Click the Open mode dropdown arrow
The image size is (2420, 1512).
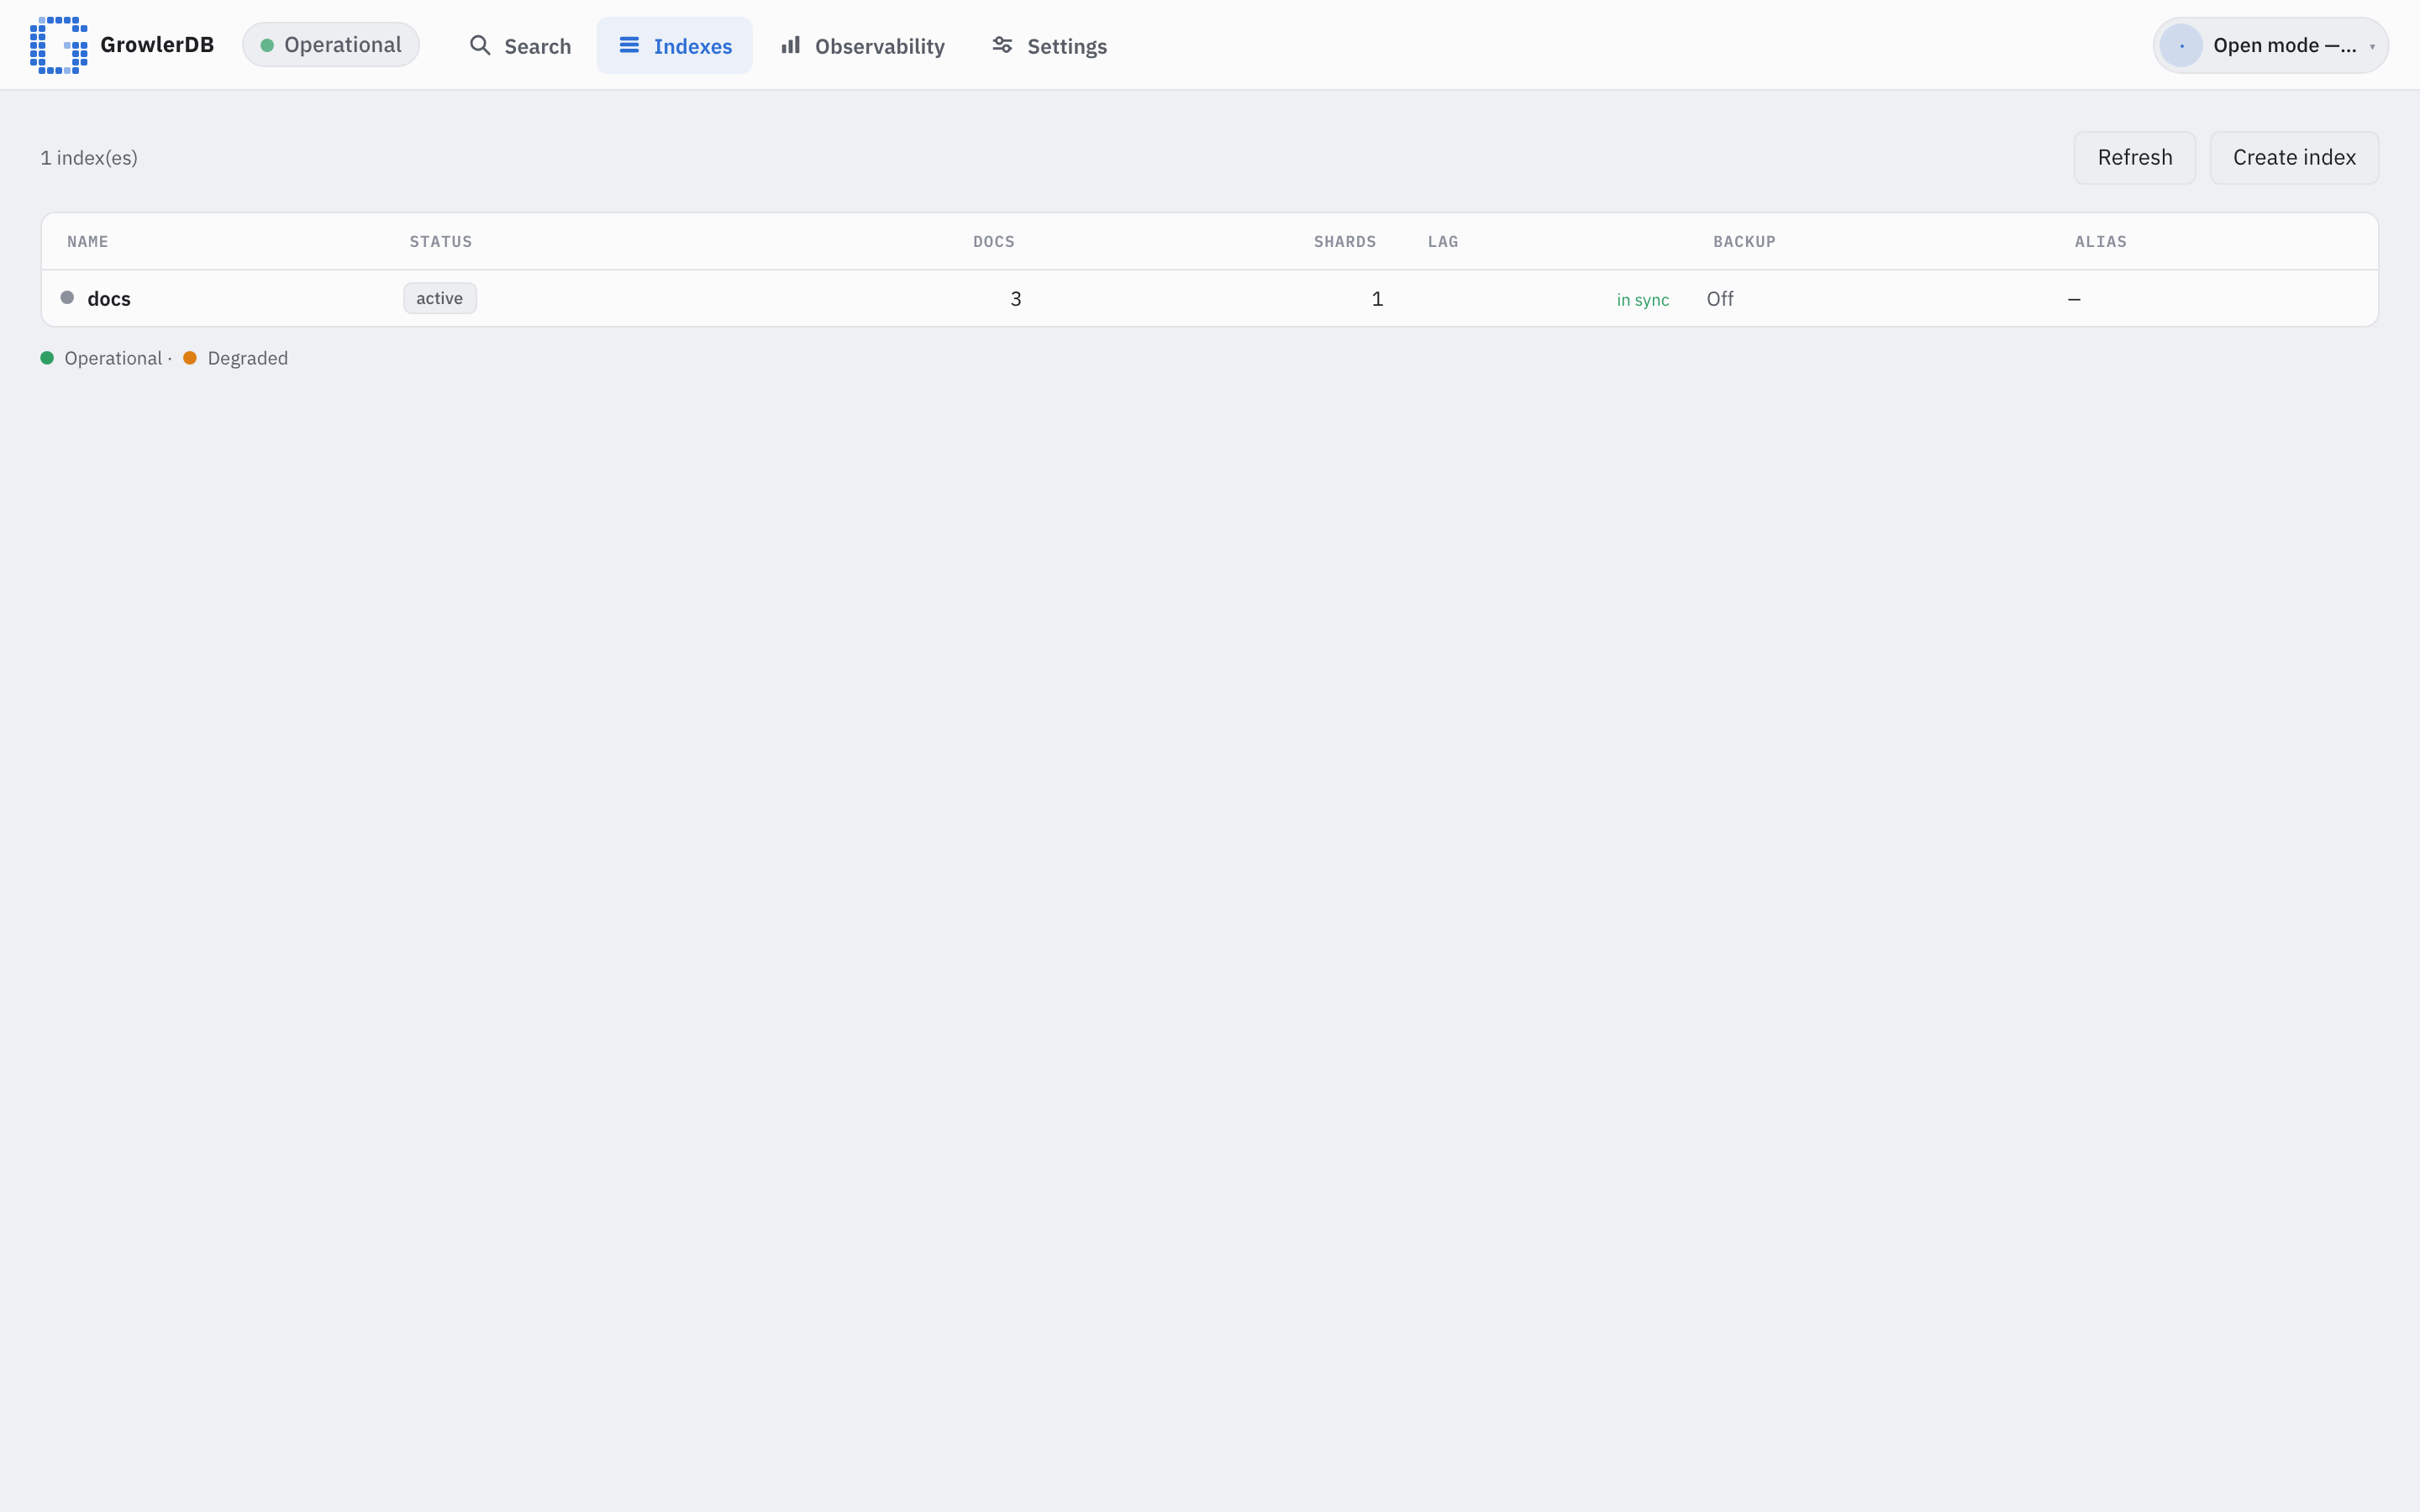coord(2372,47)
